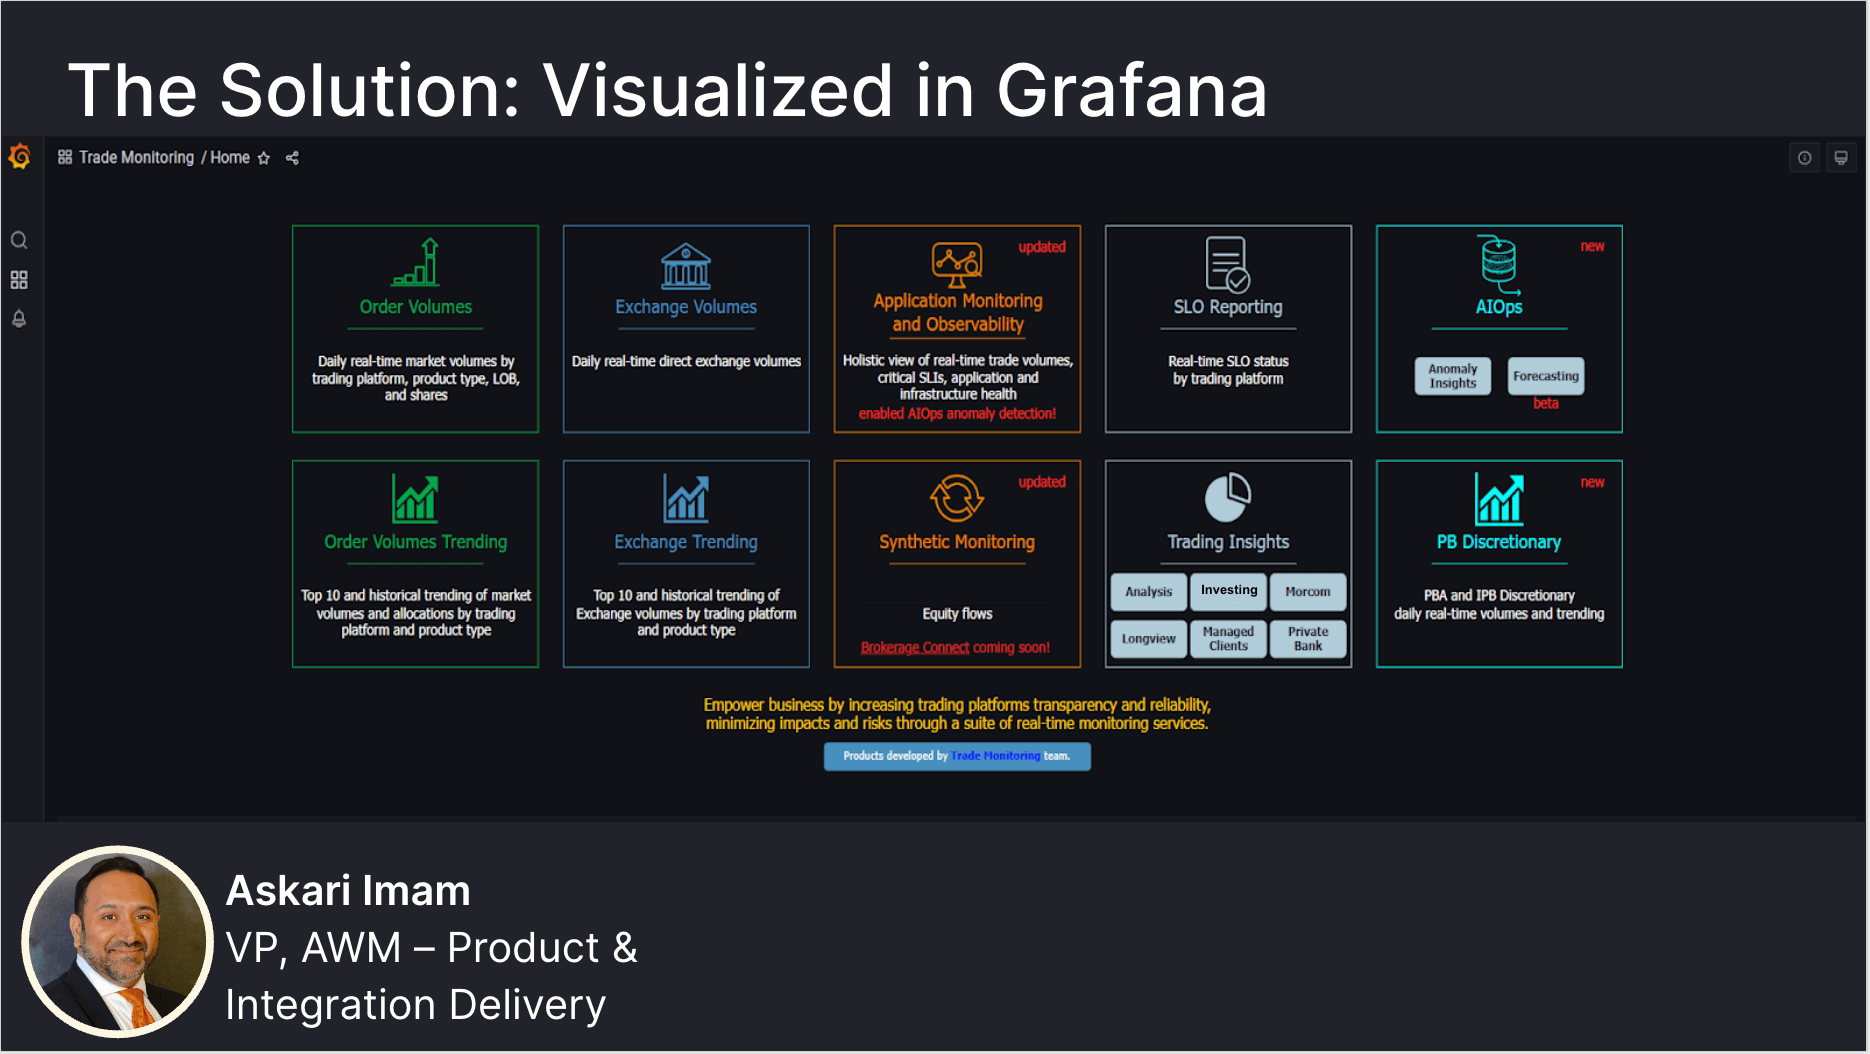
Task: Open Alerting via the bell icon
Action: 19,318
